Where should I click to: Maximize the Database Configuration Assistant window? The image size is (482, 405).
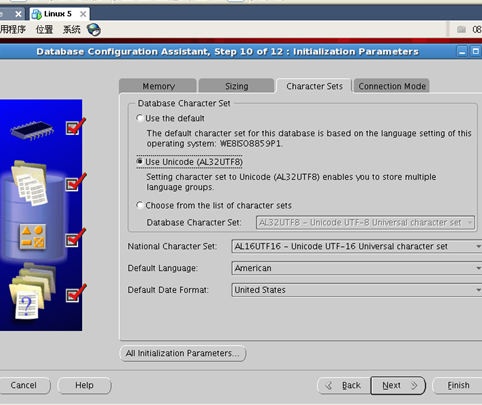(476, 52)
